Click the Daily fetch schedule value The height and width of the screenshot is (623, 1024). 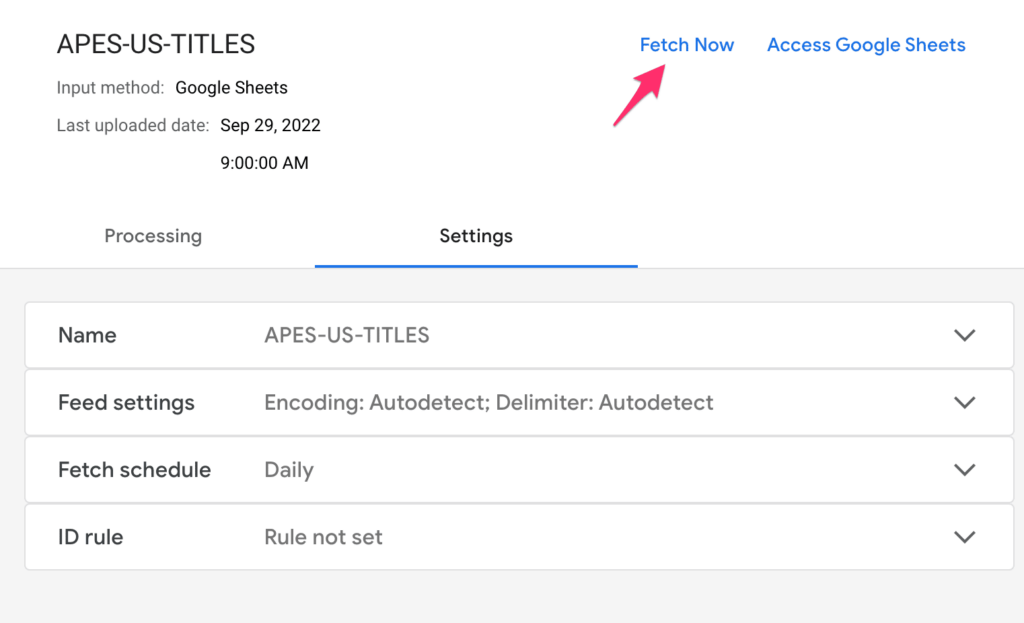(x=289, y=469)
